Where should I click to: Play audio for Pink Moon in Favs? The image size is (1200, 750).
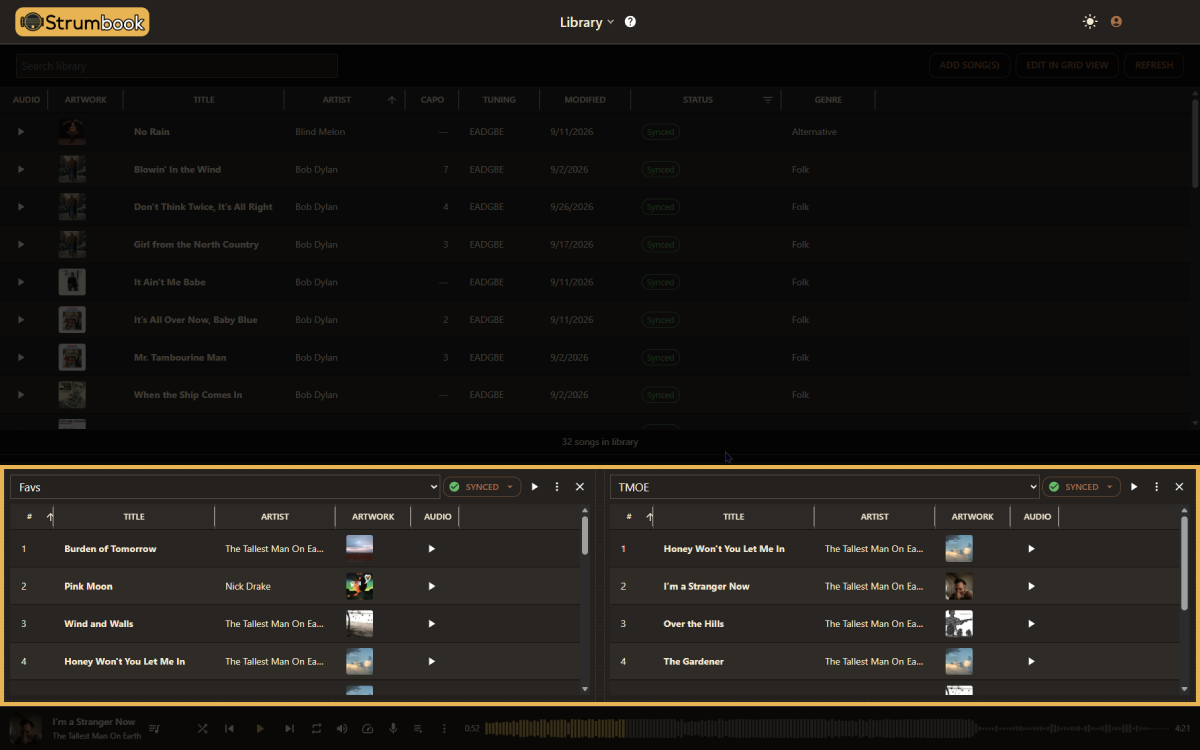pyautogui.click(x=432, y=586)
